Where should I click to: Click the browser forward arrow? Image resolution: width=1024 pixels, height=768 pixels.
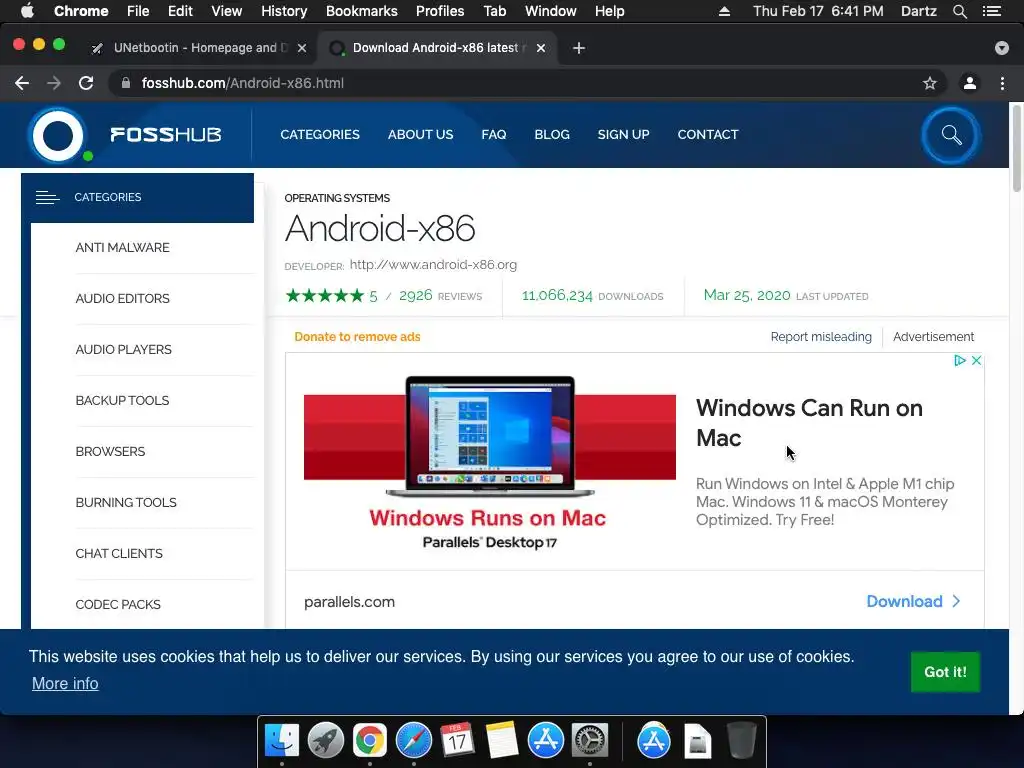tap(54, 83)
